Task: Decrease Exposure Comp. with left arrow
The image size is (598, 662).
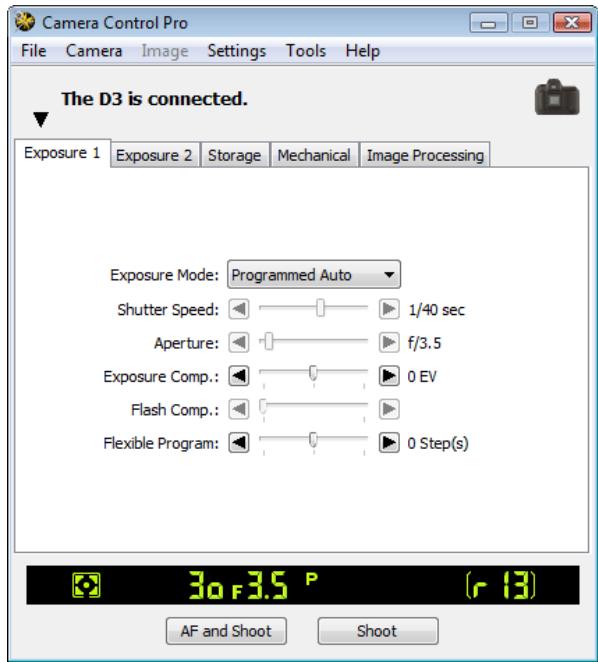Action: [239, 376]
